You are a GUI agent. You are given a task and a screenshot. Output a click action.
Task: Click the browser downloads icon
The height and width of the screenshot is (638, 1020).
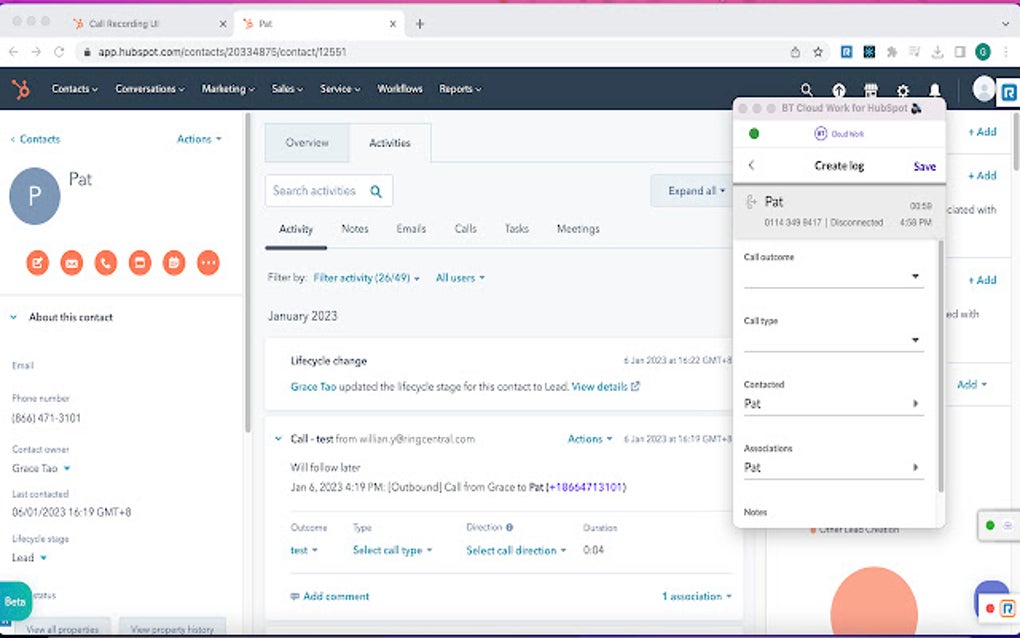pos(937,52)
